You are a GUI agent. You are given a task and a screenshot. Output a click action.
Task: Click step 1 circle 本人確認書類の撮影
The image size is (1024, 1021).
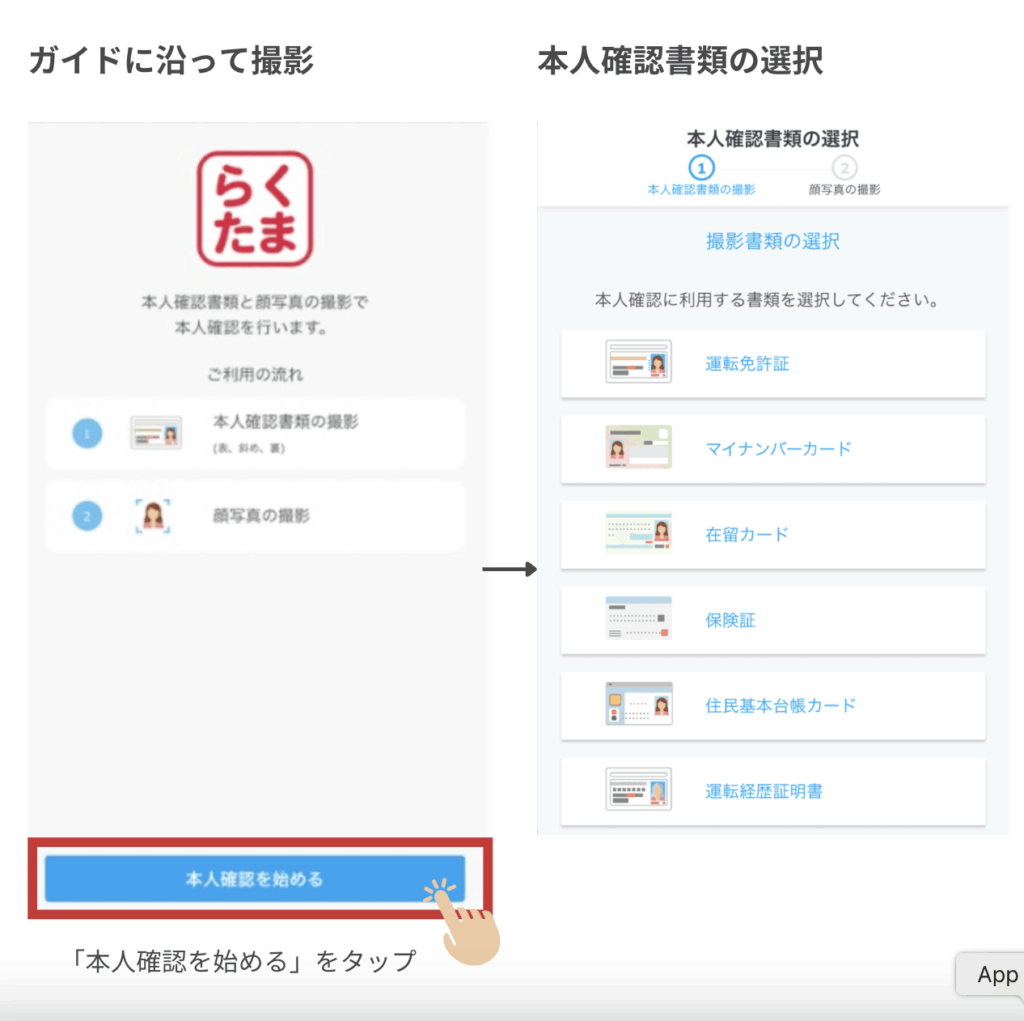pos(701,167)
